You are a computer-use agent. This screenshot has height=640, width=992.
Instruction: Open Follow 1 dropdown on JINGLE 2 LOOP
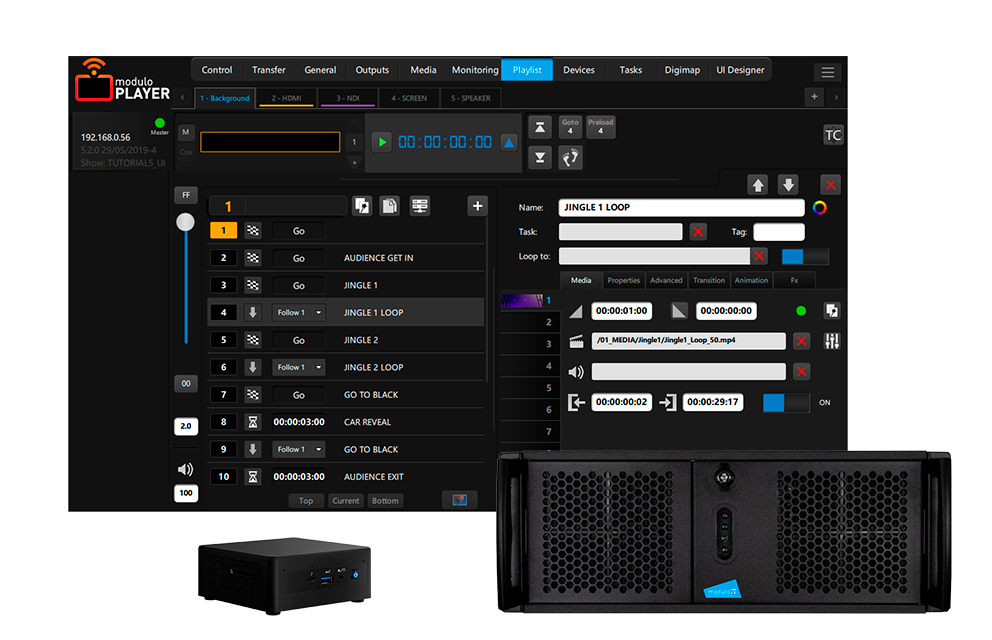[x=299, y=367]
